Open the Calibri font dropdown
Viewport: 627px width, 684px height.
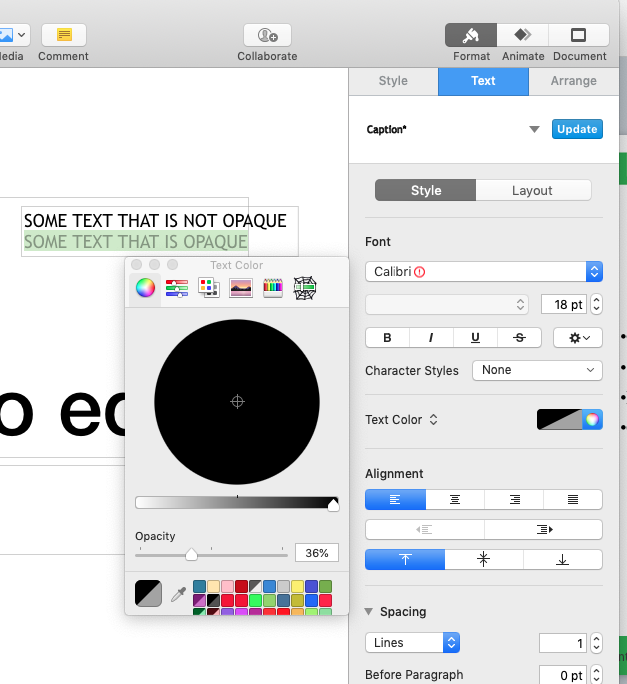pyautogui.click(x=483, y=272)
